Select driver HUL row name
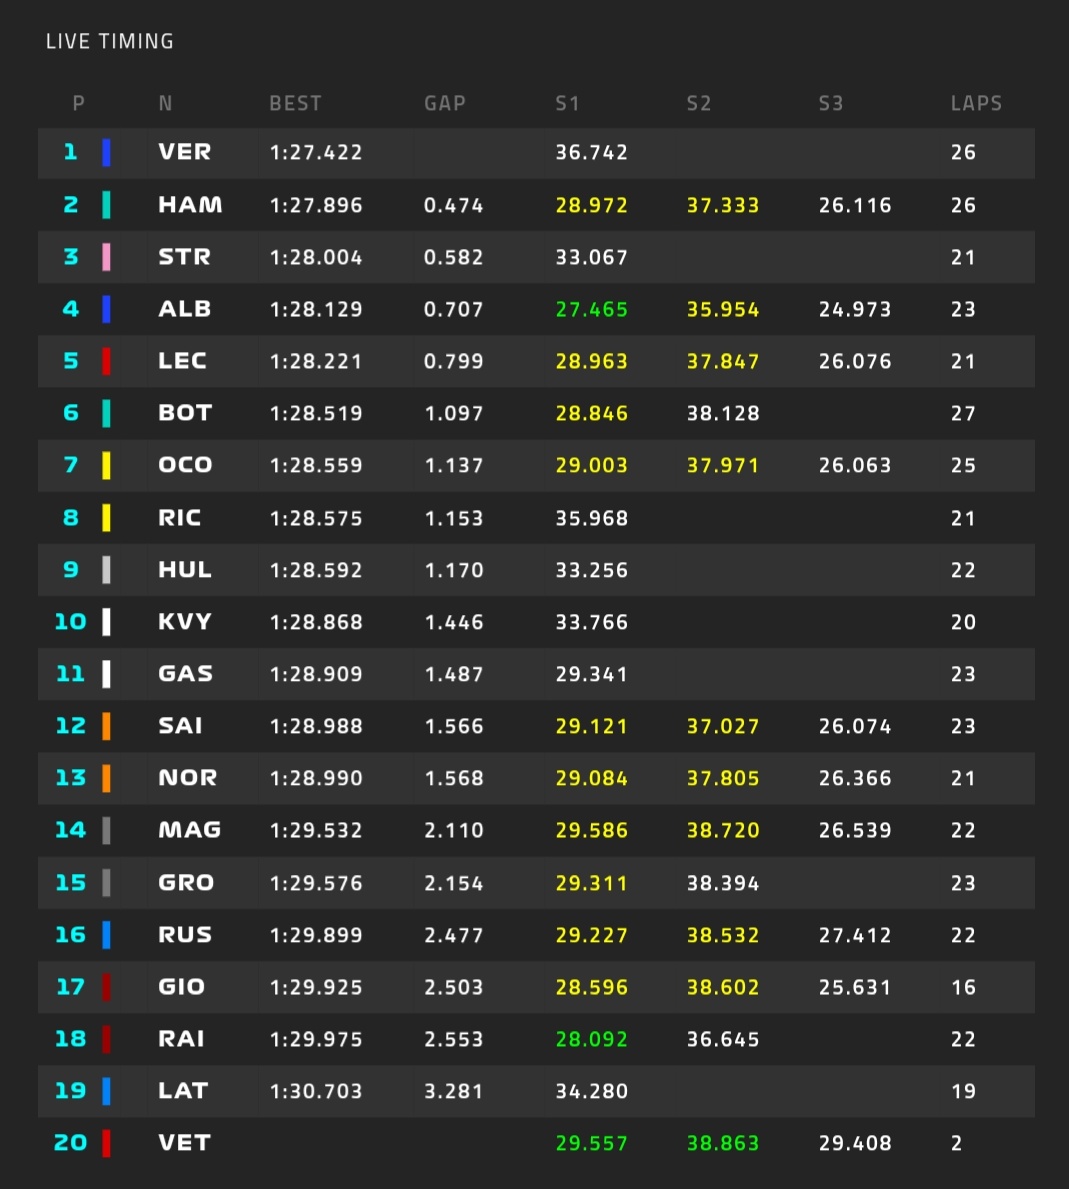1069x1189 pixels. click(x=185, y=569)
